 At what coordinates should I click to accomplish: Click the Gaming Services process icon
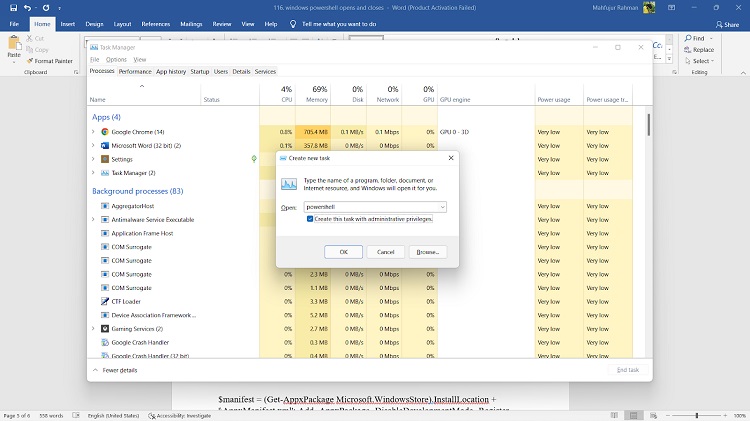(x=104, y=328)
